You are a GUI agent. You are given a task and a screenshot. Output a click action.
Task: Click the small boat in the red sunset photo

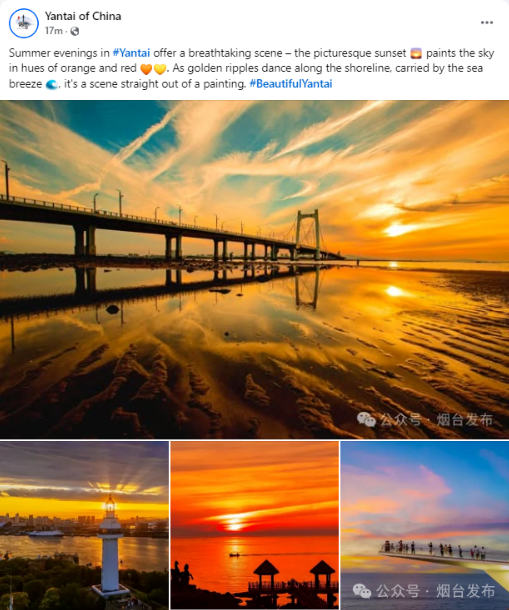(234, 555)
